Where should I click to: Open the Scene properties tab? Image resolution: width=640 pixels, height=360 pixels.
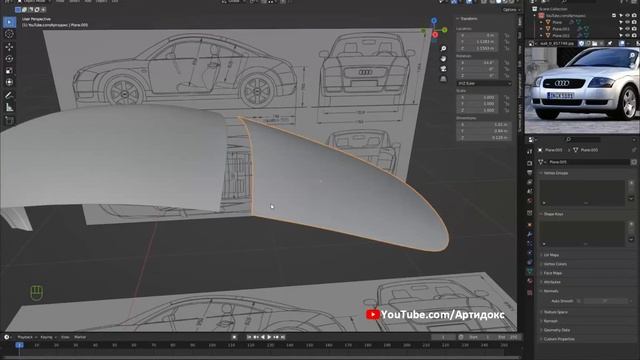pos(529,191)
